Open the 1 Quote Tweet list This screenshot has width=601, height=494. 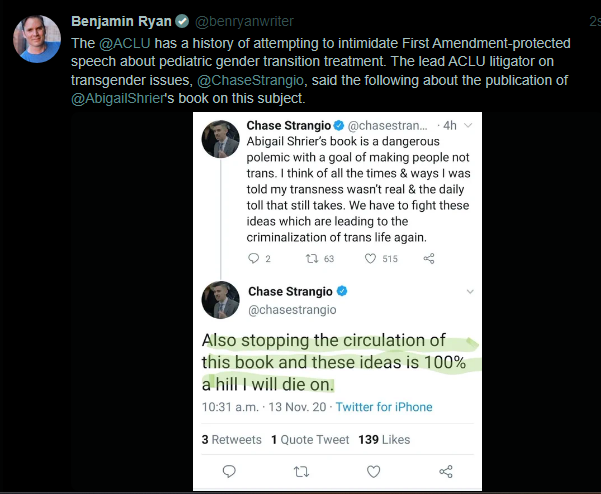click(309, 439)
